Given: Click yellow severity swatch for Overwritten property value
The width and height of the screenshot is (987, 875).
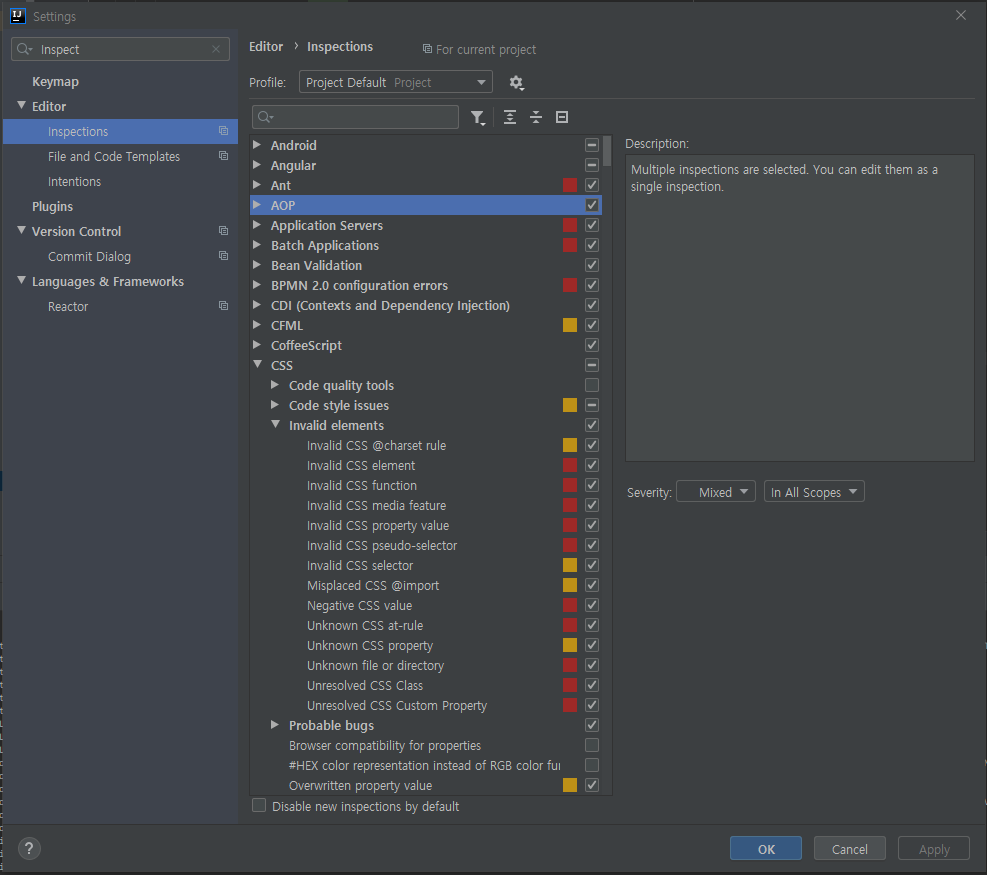Looking at the screenshot, I should tap(570, 785).
